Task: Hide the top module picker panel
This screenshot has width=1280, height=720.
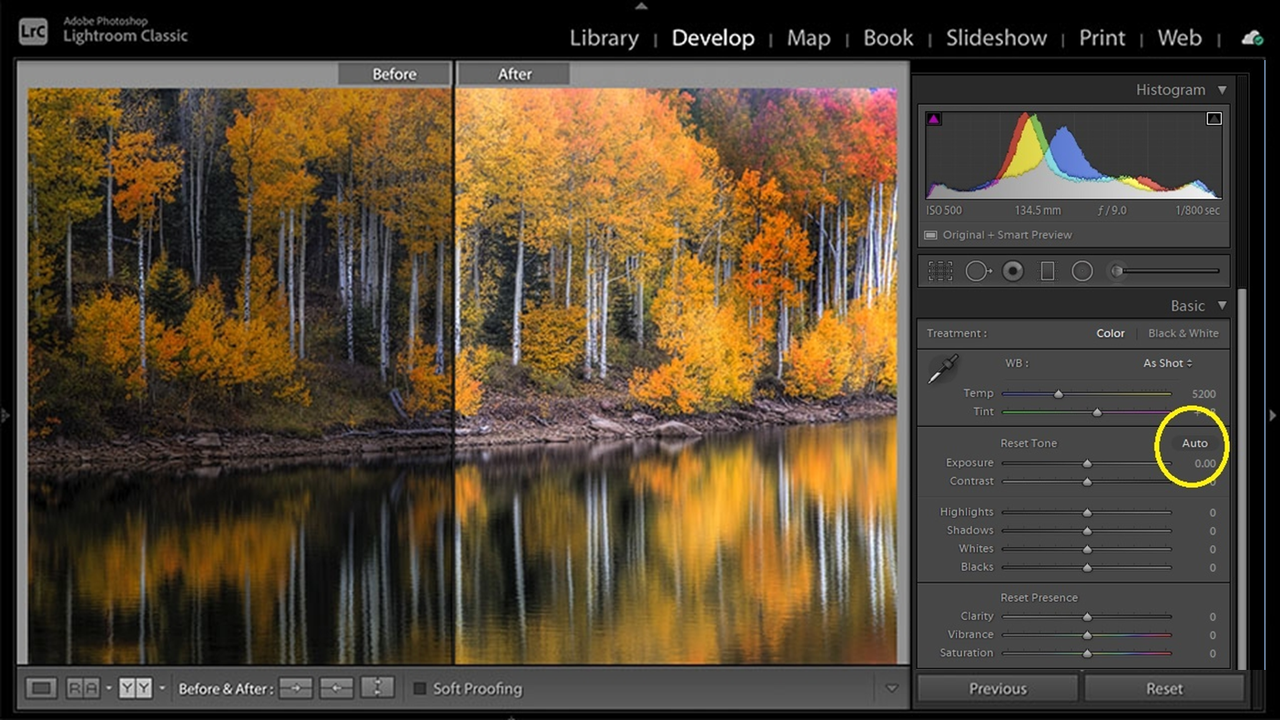Action: click(641, 6)
